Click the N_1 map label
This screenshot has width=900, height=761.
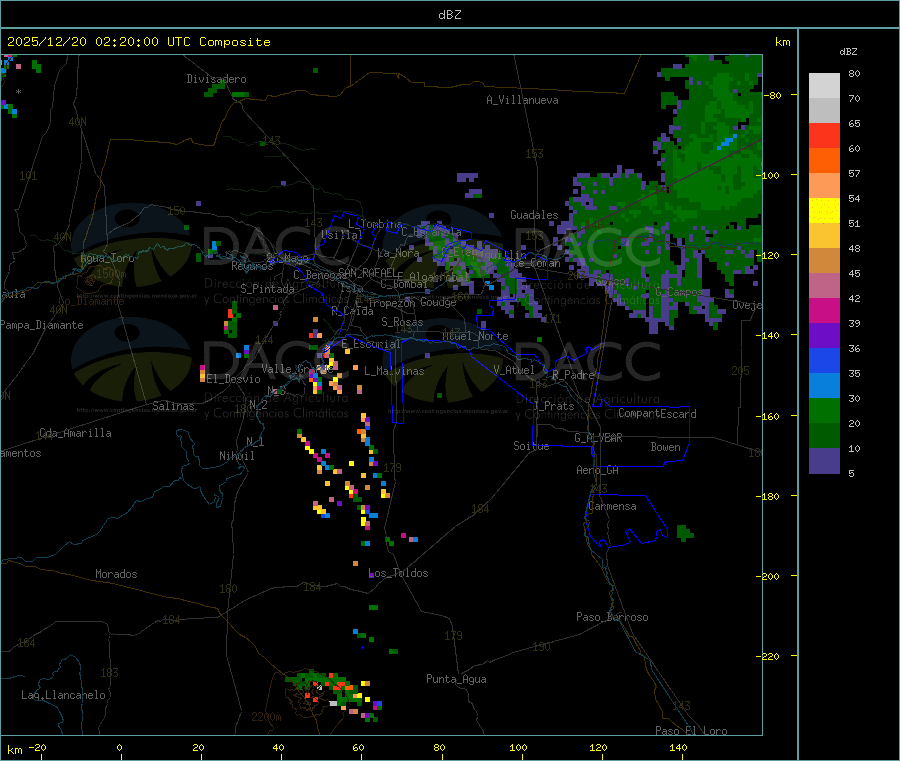255,441
